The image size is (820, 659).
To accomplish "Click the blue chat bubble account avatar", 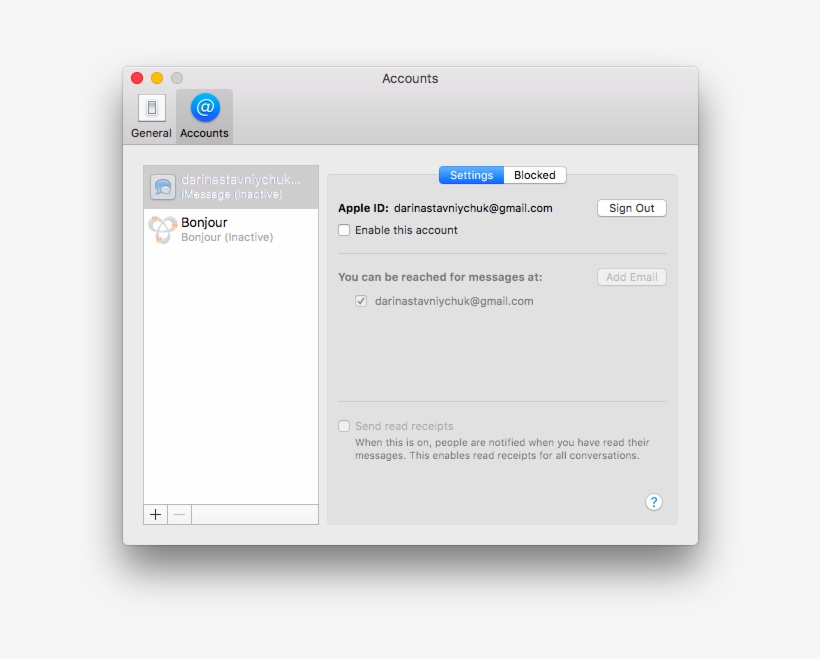I will 163,186.
